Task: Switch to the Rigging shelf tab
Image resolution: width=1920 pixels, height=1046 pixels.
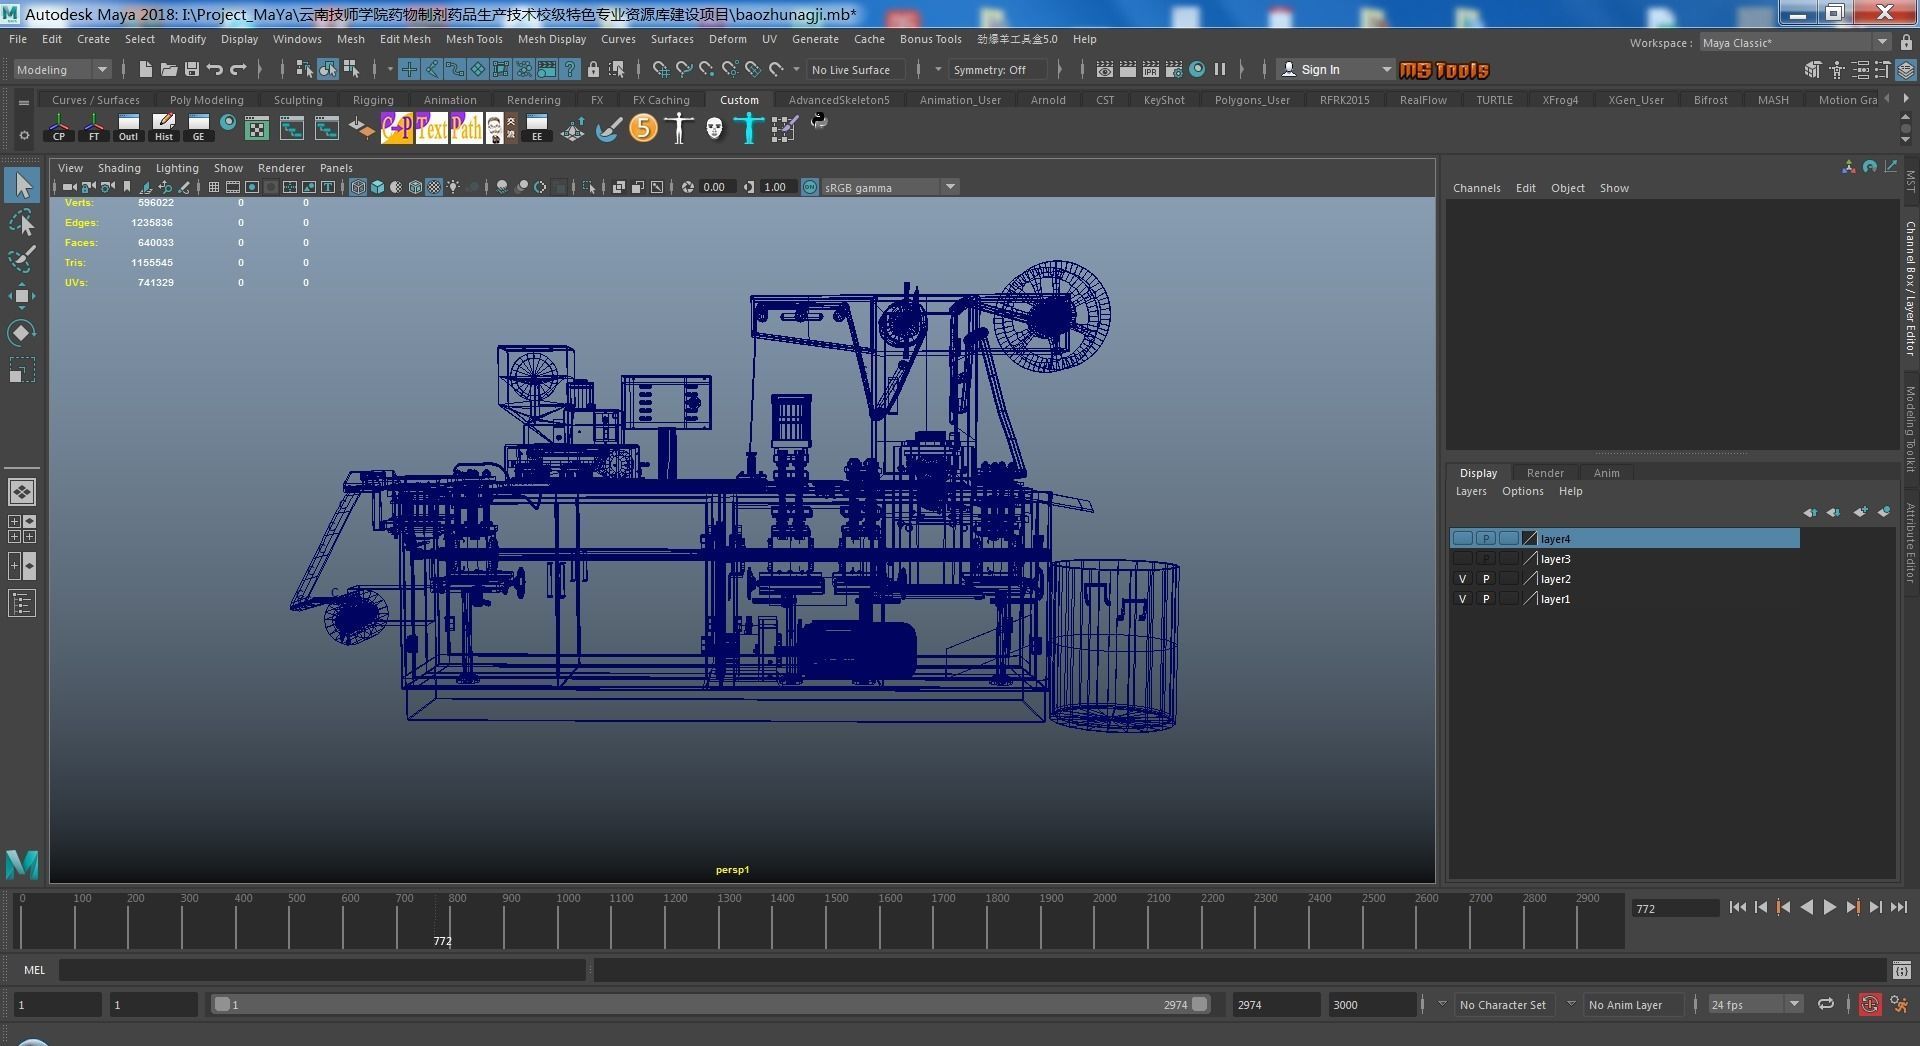Action: click(372, 100)
